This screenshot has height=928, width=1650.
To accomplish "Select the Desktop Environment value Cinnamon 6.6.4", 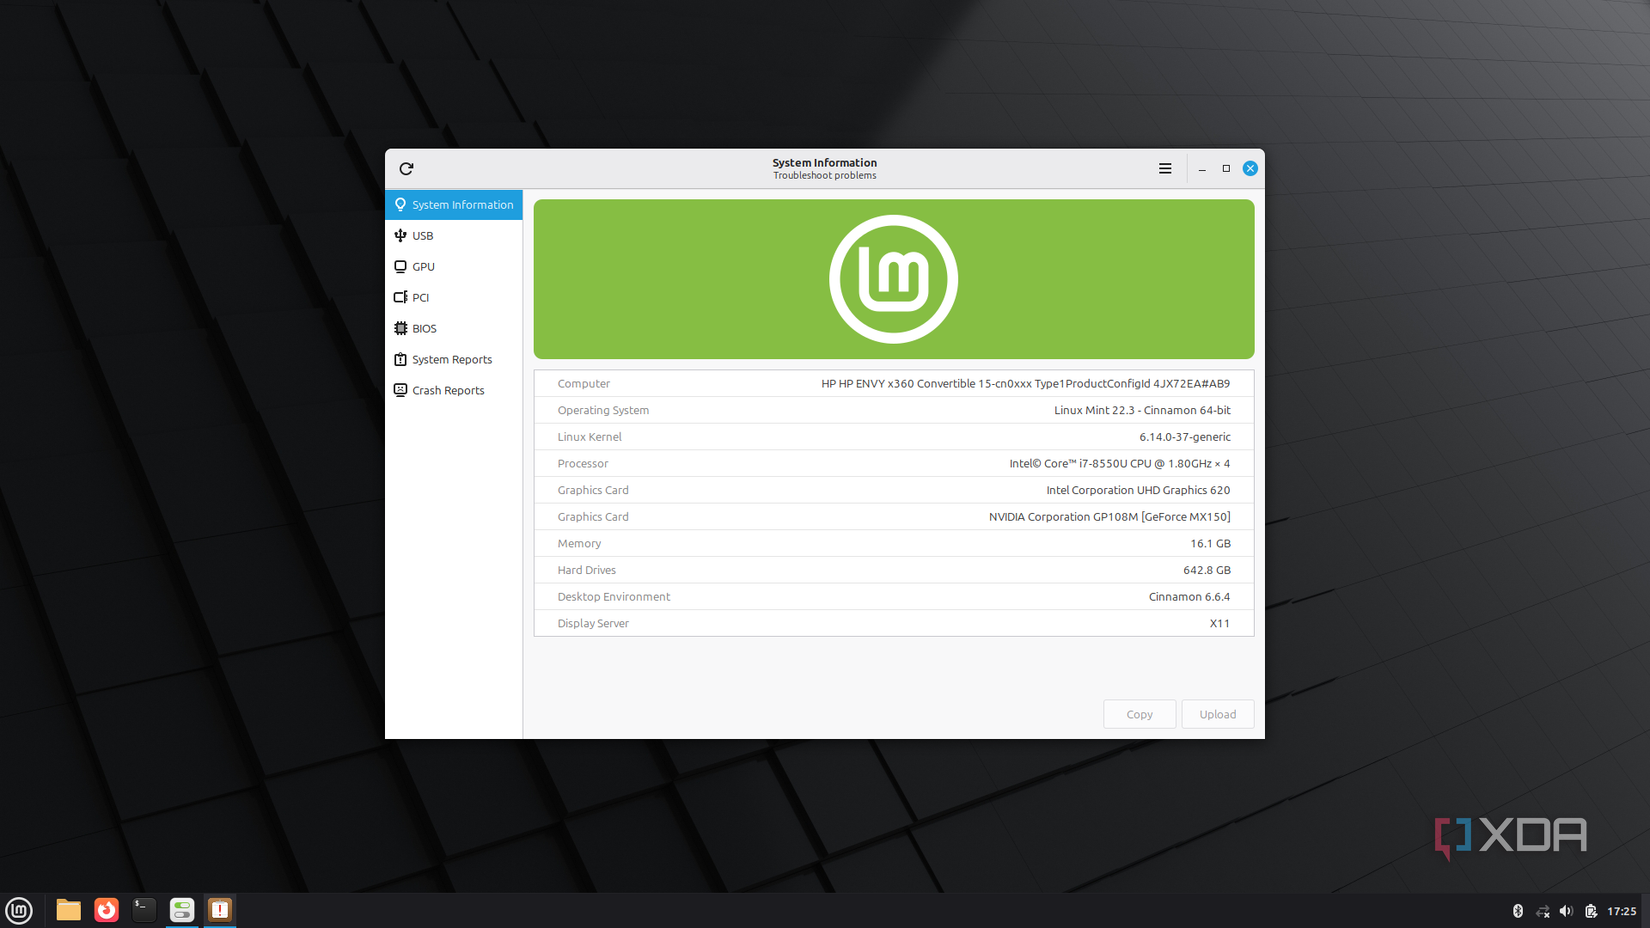I will click(x=1189, y=597).
